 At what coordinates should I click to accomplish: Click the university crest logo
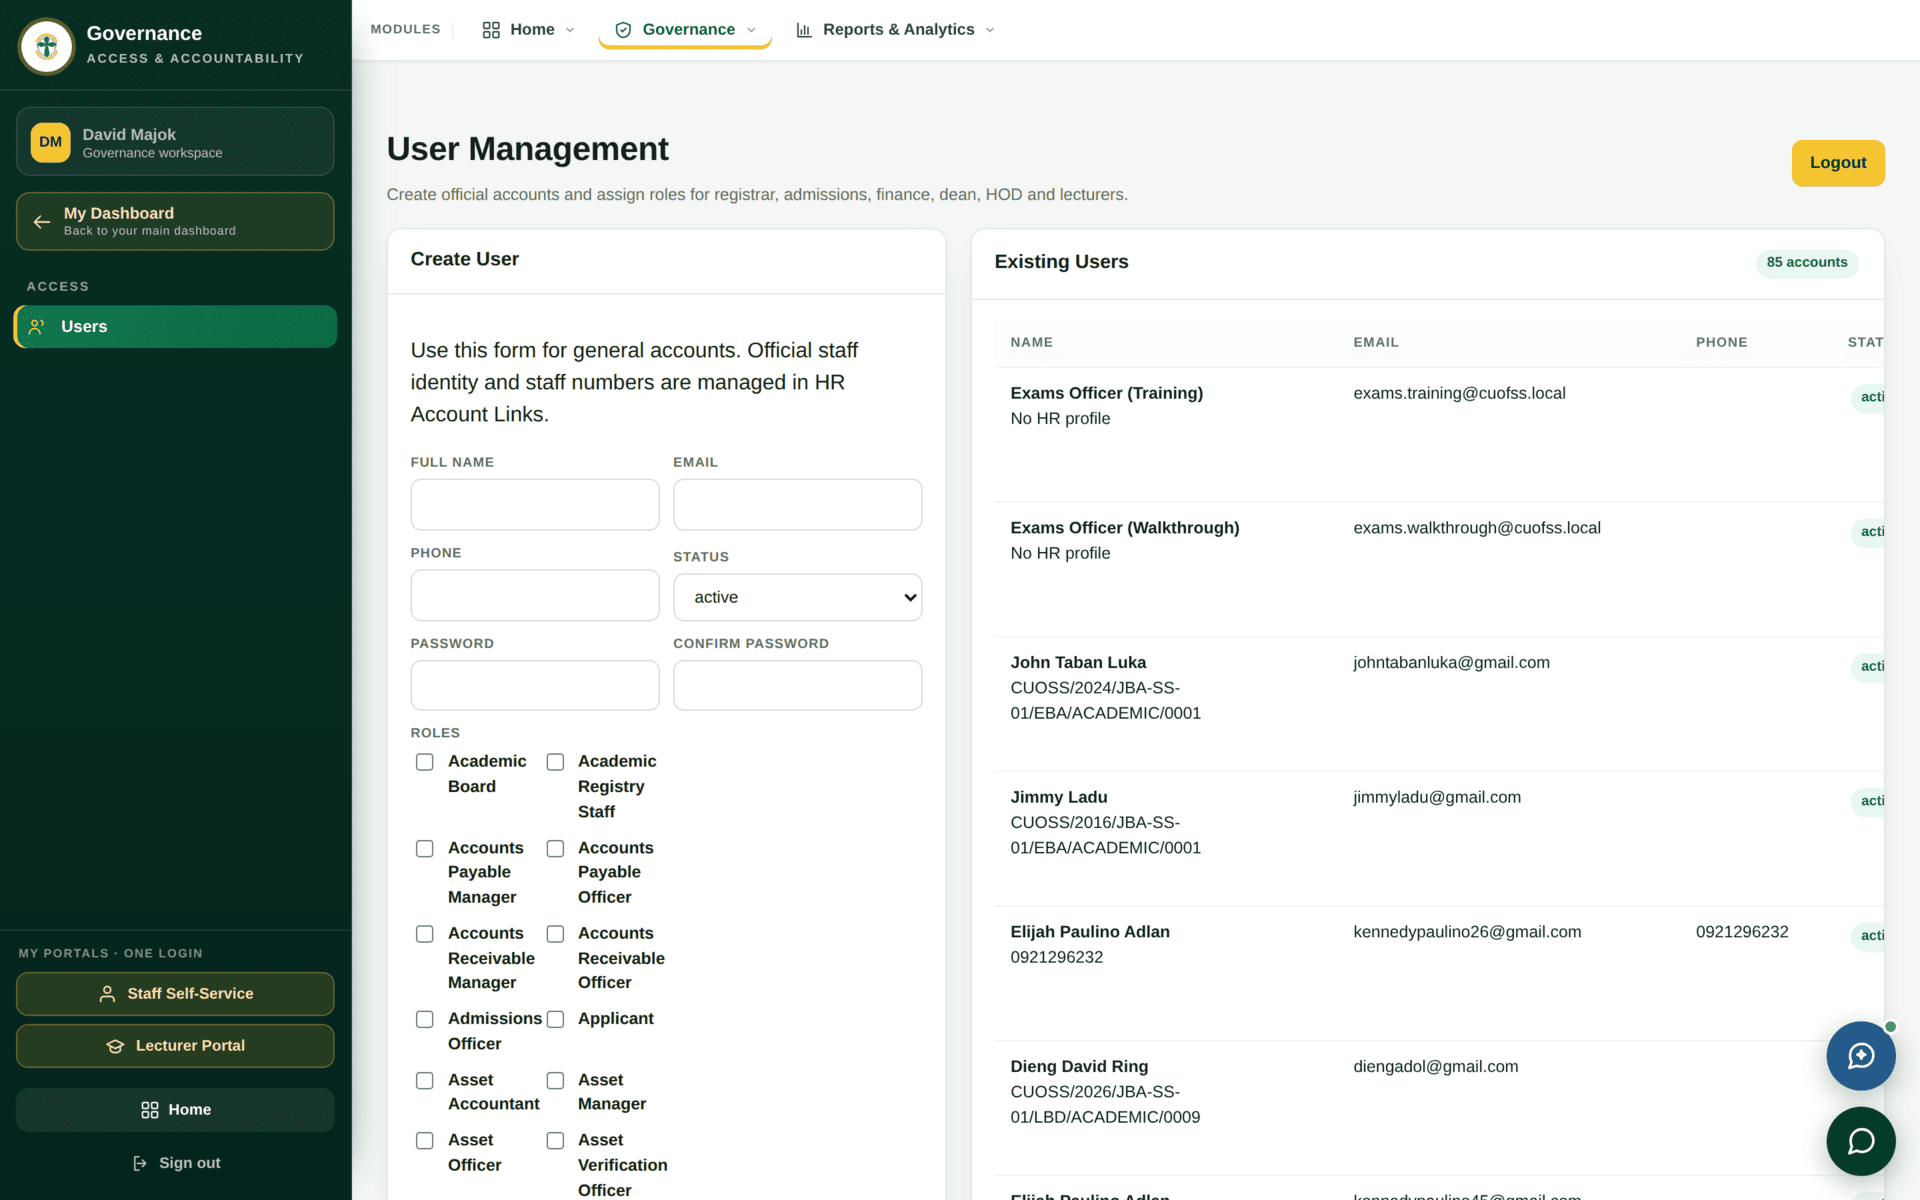point(47,46)
